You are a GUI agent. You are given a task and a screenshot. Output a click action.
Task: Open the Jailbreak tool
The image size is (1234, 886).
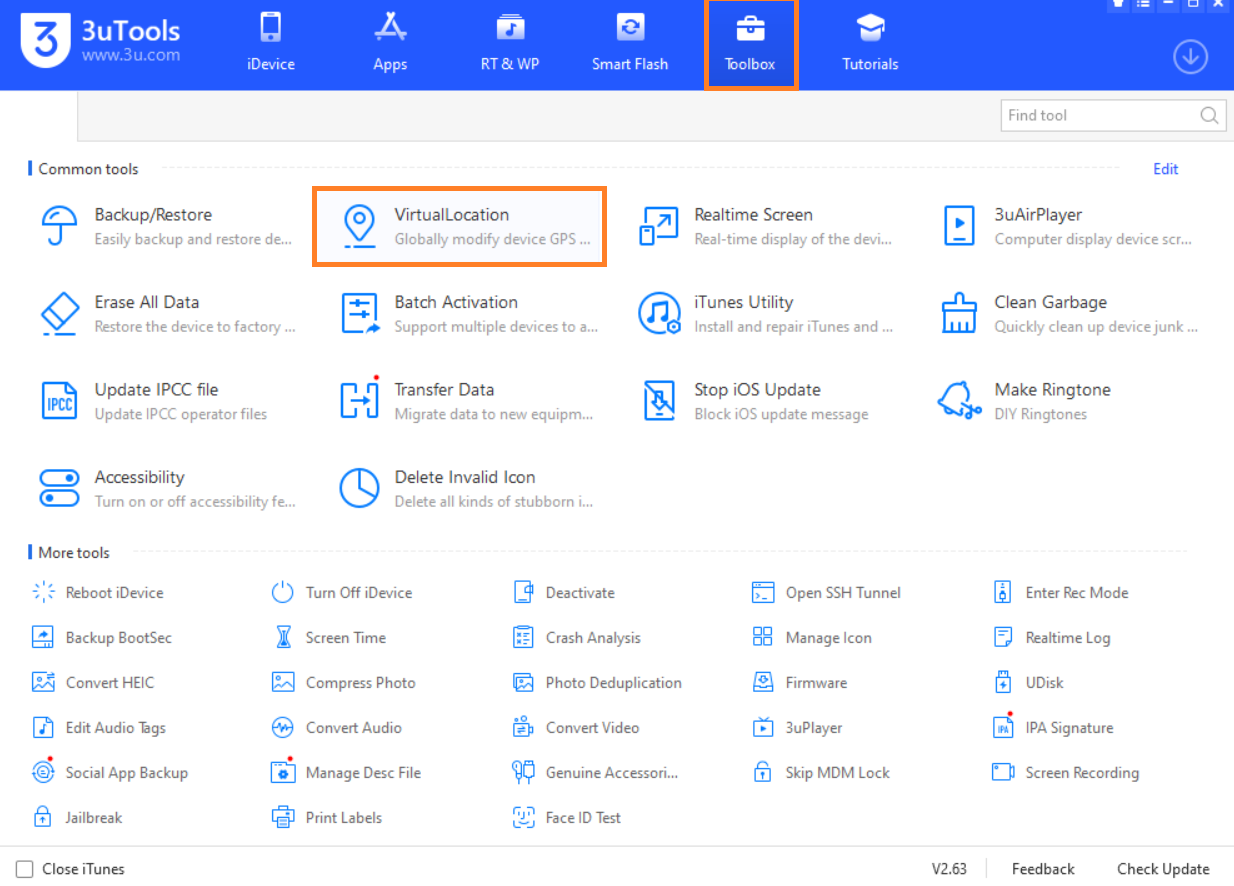(78, 817)
